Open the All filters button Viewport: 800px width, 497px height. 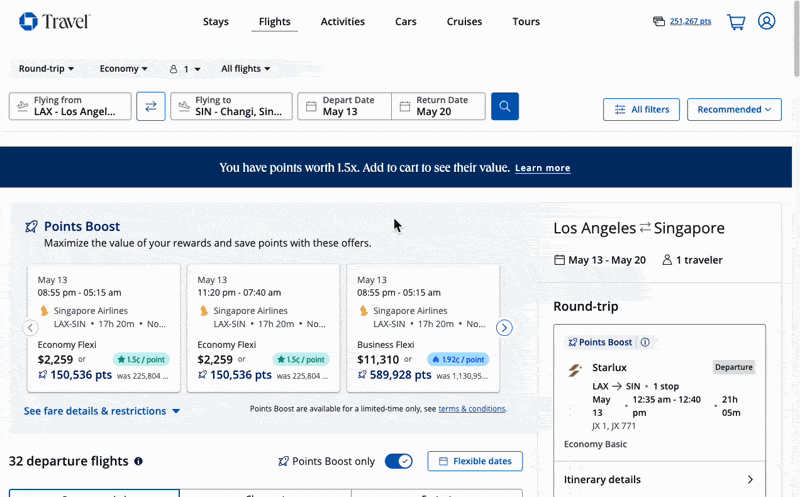[641, 109]
